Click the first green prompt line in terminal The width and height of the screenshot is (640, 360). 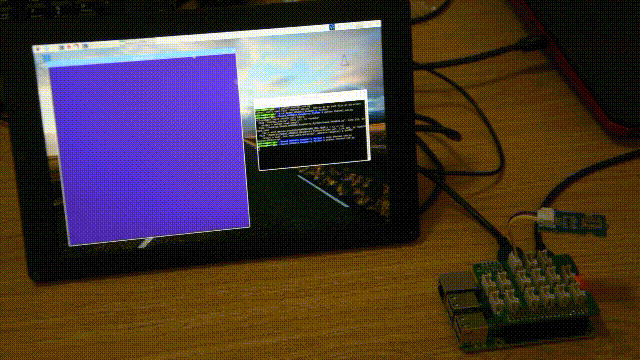click(264, 110)
